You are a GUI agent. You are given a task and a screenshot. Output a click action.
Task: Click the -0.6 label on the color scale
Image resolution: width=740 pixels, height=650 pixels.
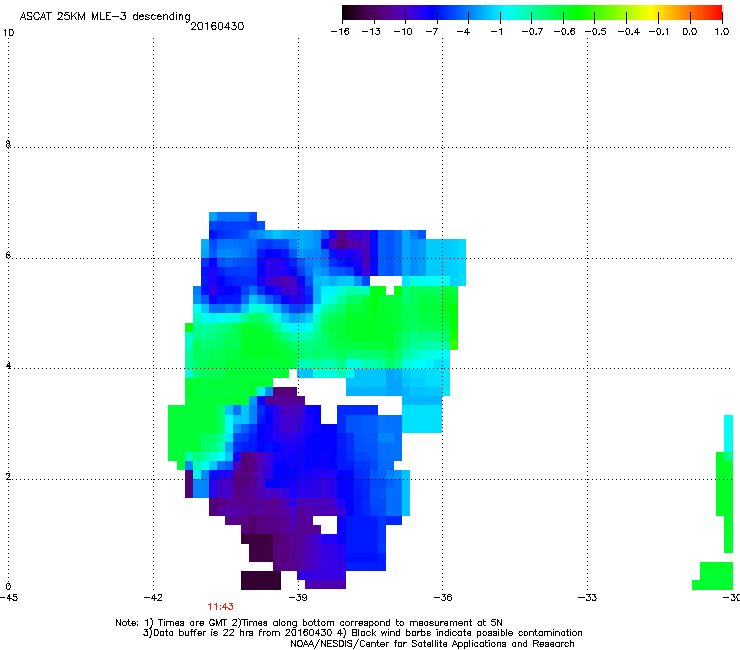click(564, 32)
